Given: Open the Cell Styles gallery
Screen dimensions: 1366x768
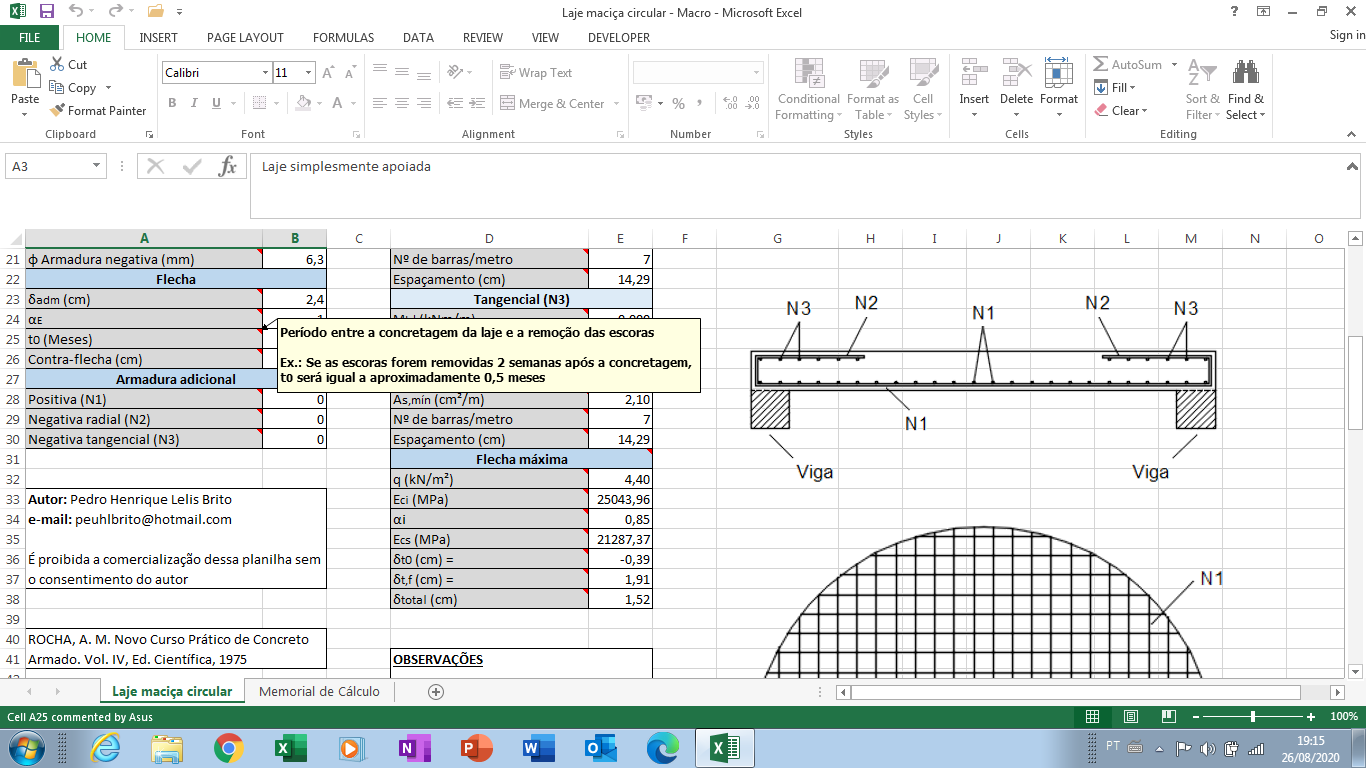Looking at the screenshot, I should coord(923,89).
